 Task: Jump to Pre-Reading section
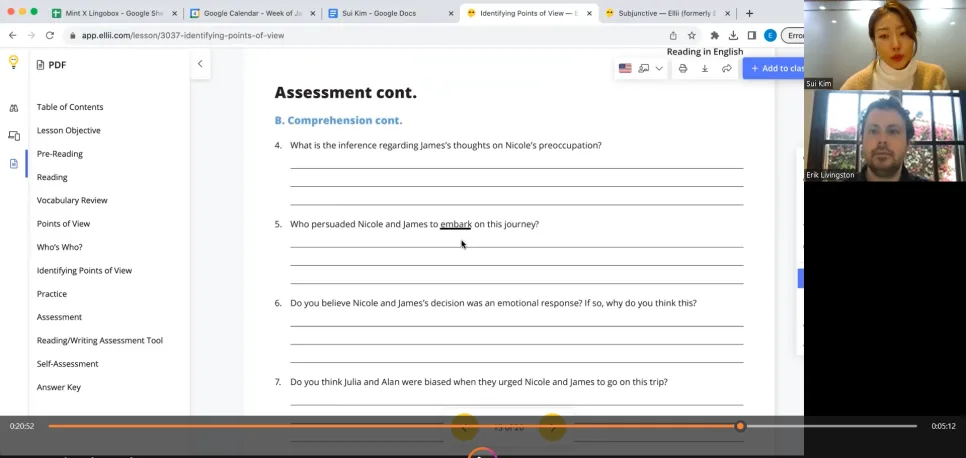click(59, 154)
